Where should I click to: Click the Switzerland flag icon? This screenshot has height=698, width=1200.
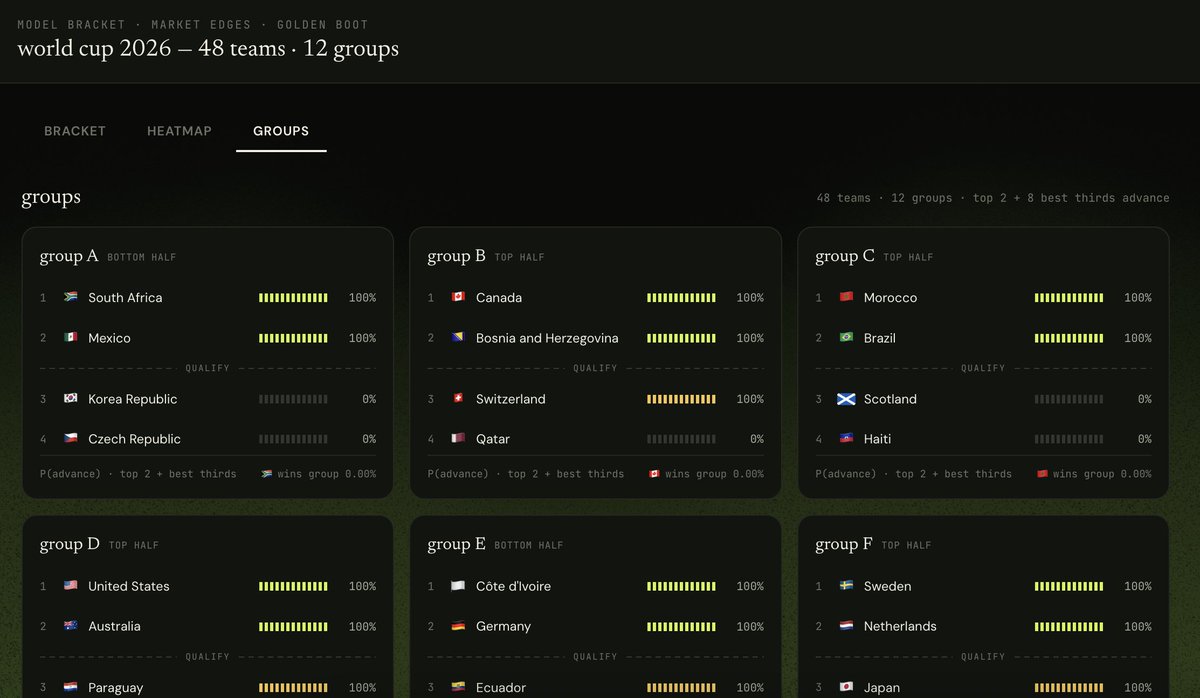(x=459, y=398)
